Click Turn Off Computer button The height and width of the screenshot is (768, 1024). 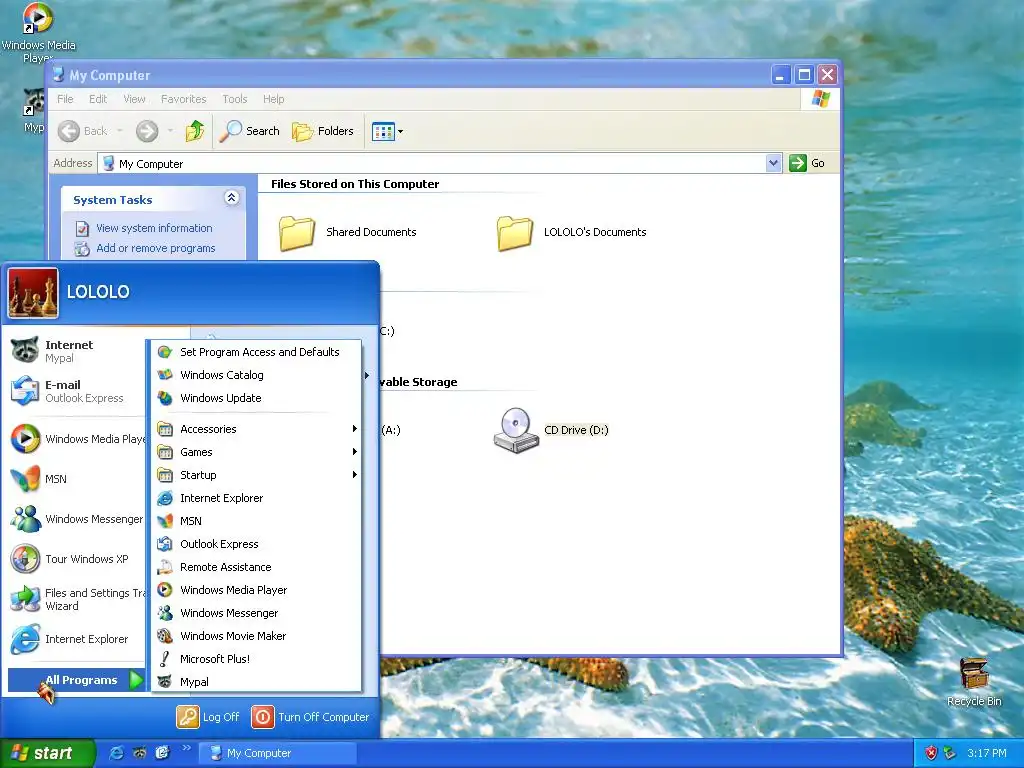311,717
